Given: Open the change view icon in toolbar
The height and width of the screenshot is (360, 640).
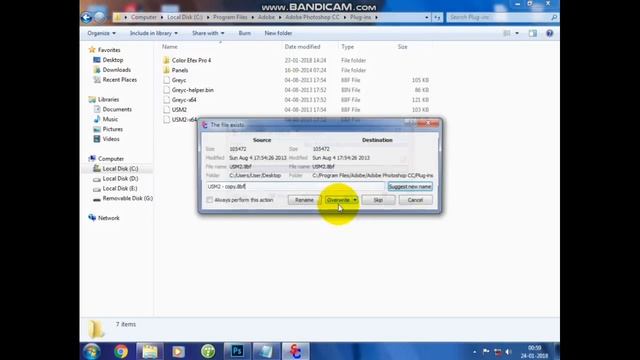Looking at the screenshot, I should pyautogui.click(x=507, y=33).
